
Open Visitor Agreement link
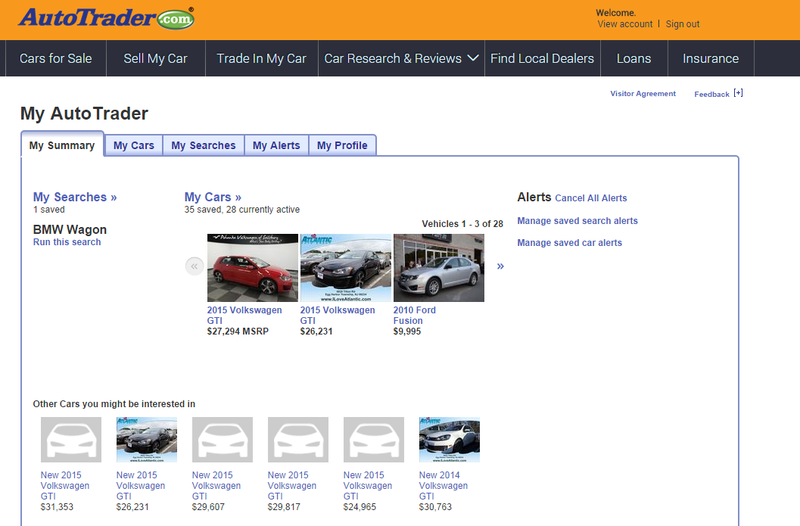[x=643, y=93]
